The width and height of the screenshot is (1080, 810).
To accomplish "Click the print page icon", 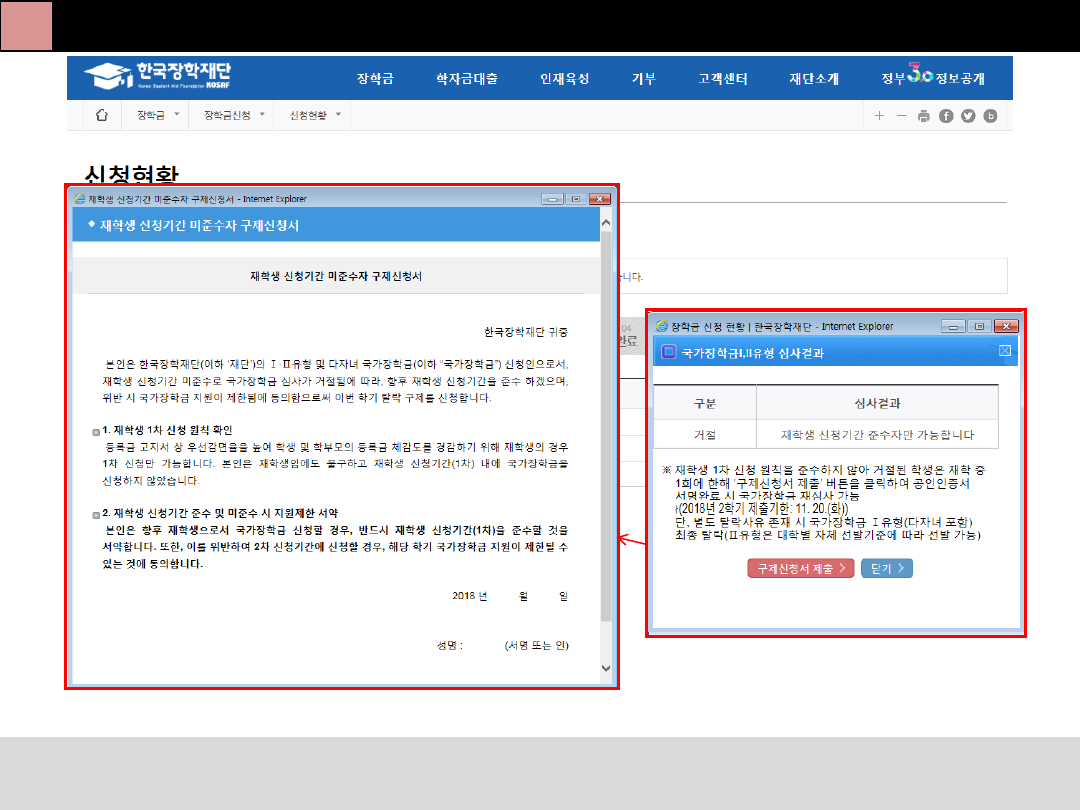I will click(x=924, y=116).
